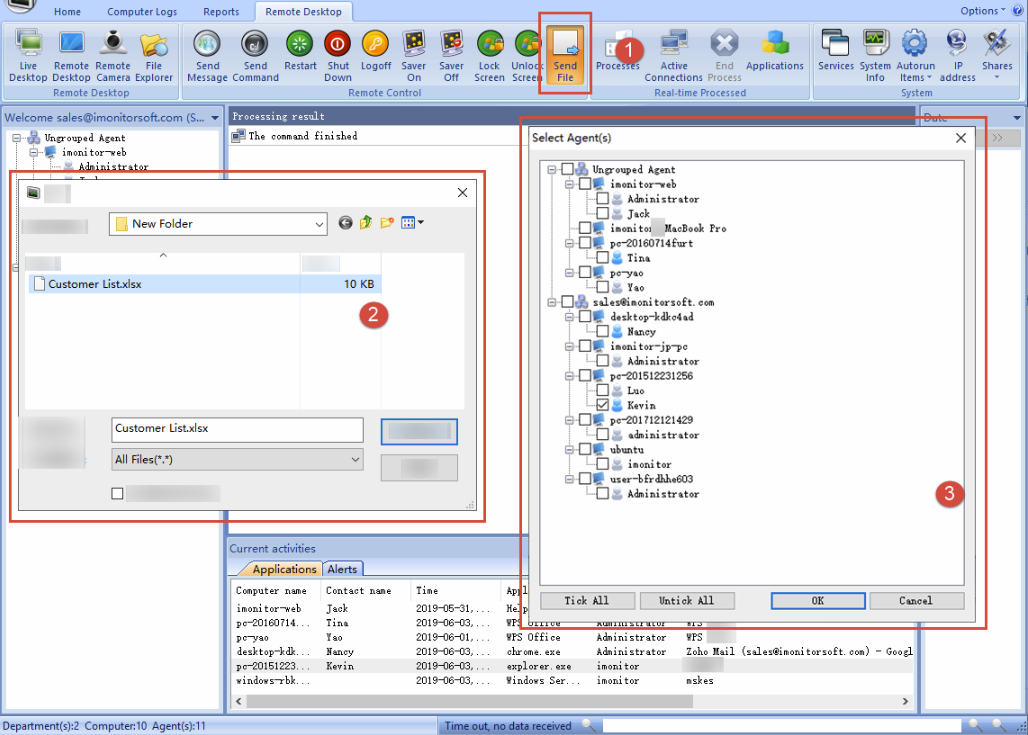Tick sales@imonitorsoft.com group checkbox

pyautogui.click(x=568, y=302)
